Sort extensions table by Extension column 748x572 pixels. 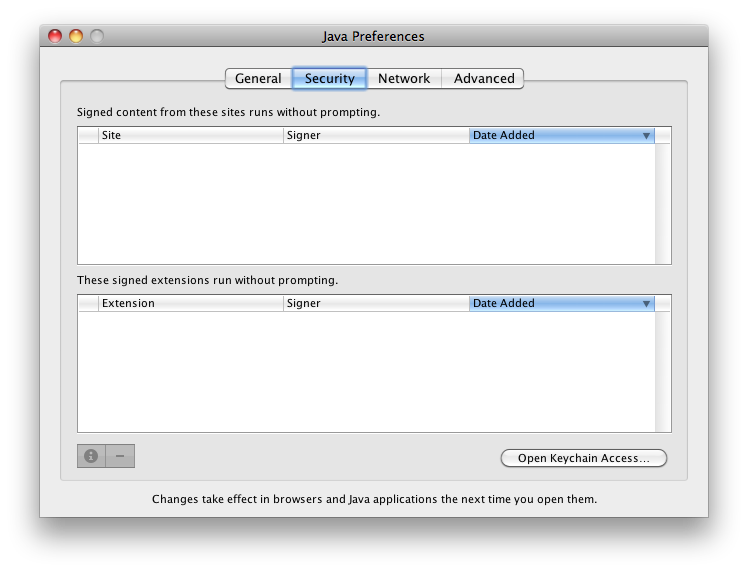point(190,303)
